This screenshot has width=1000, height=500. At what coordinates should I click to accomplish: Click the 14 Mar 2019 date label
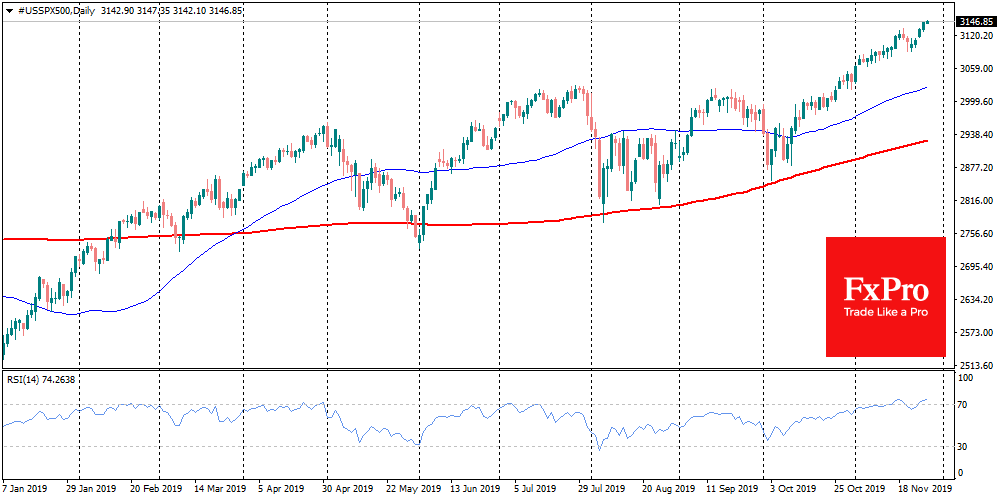[x=220, y=490]
